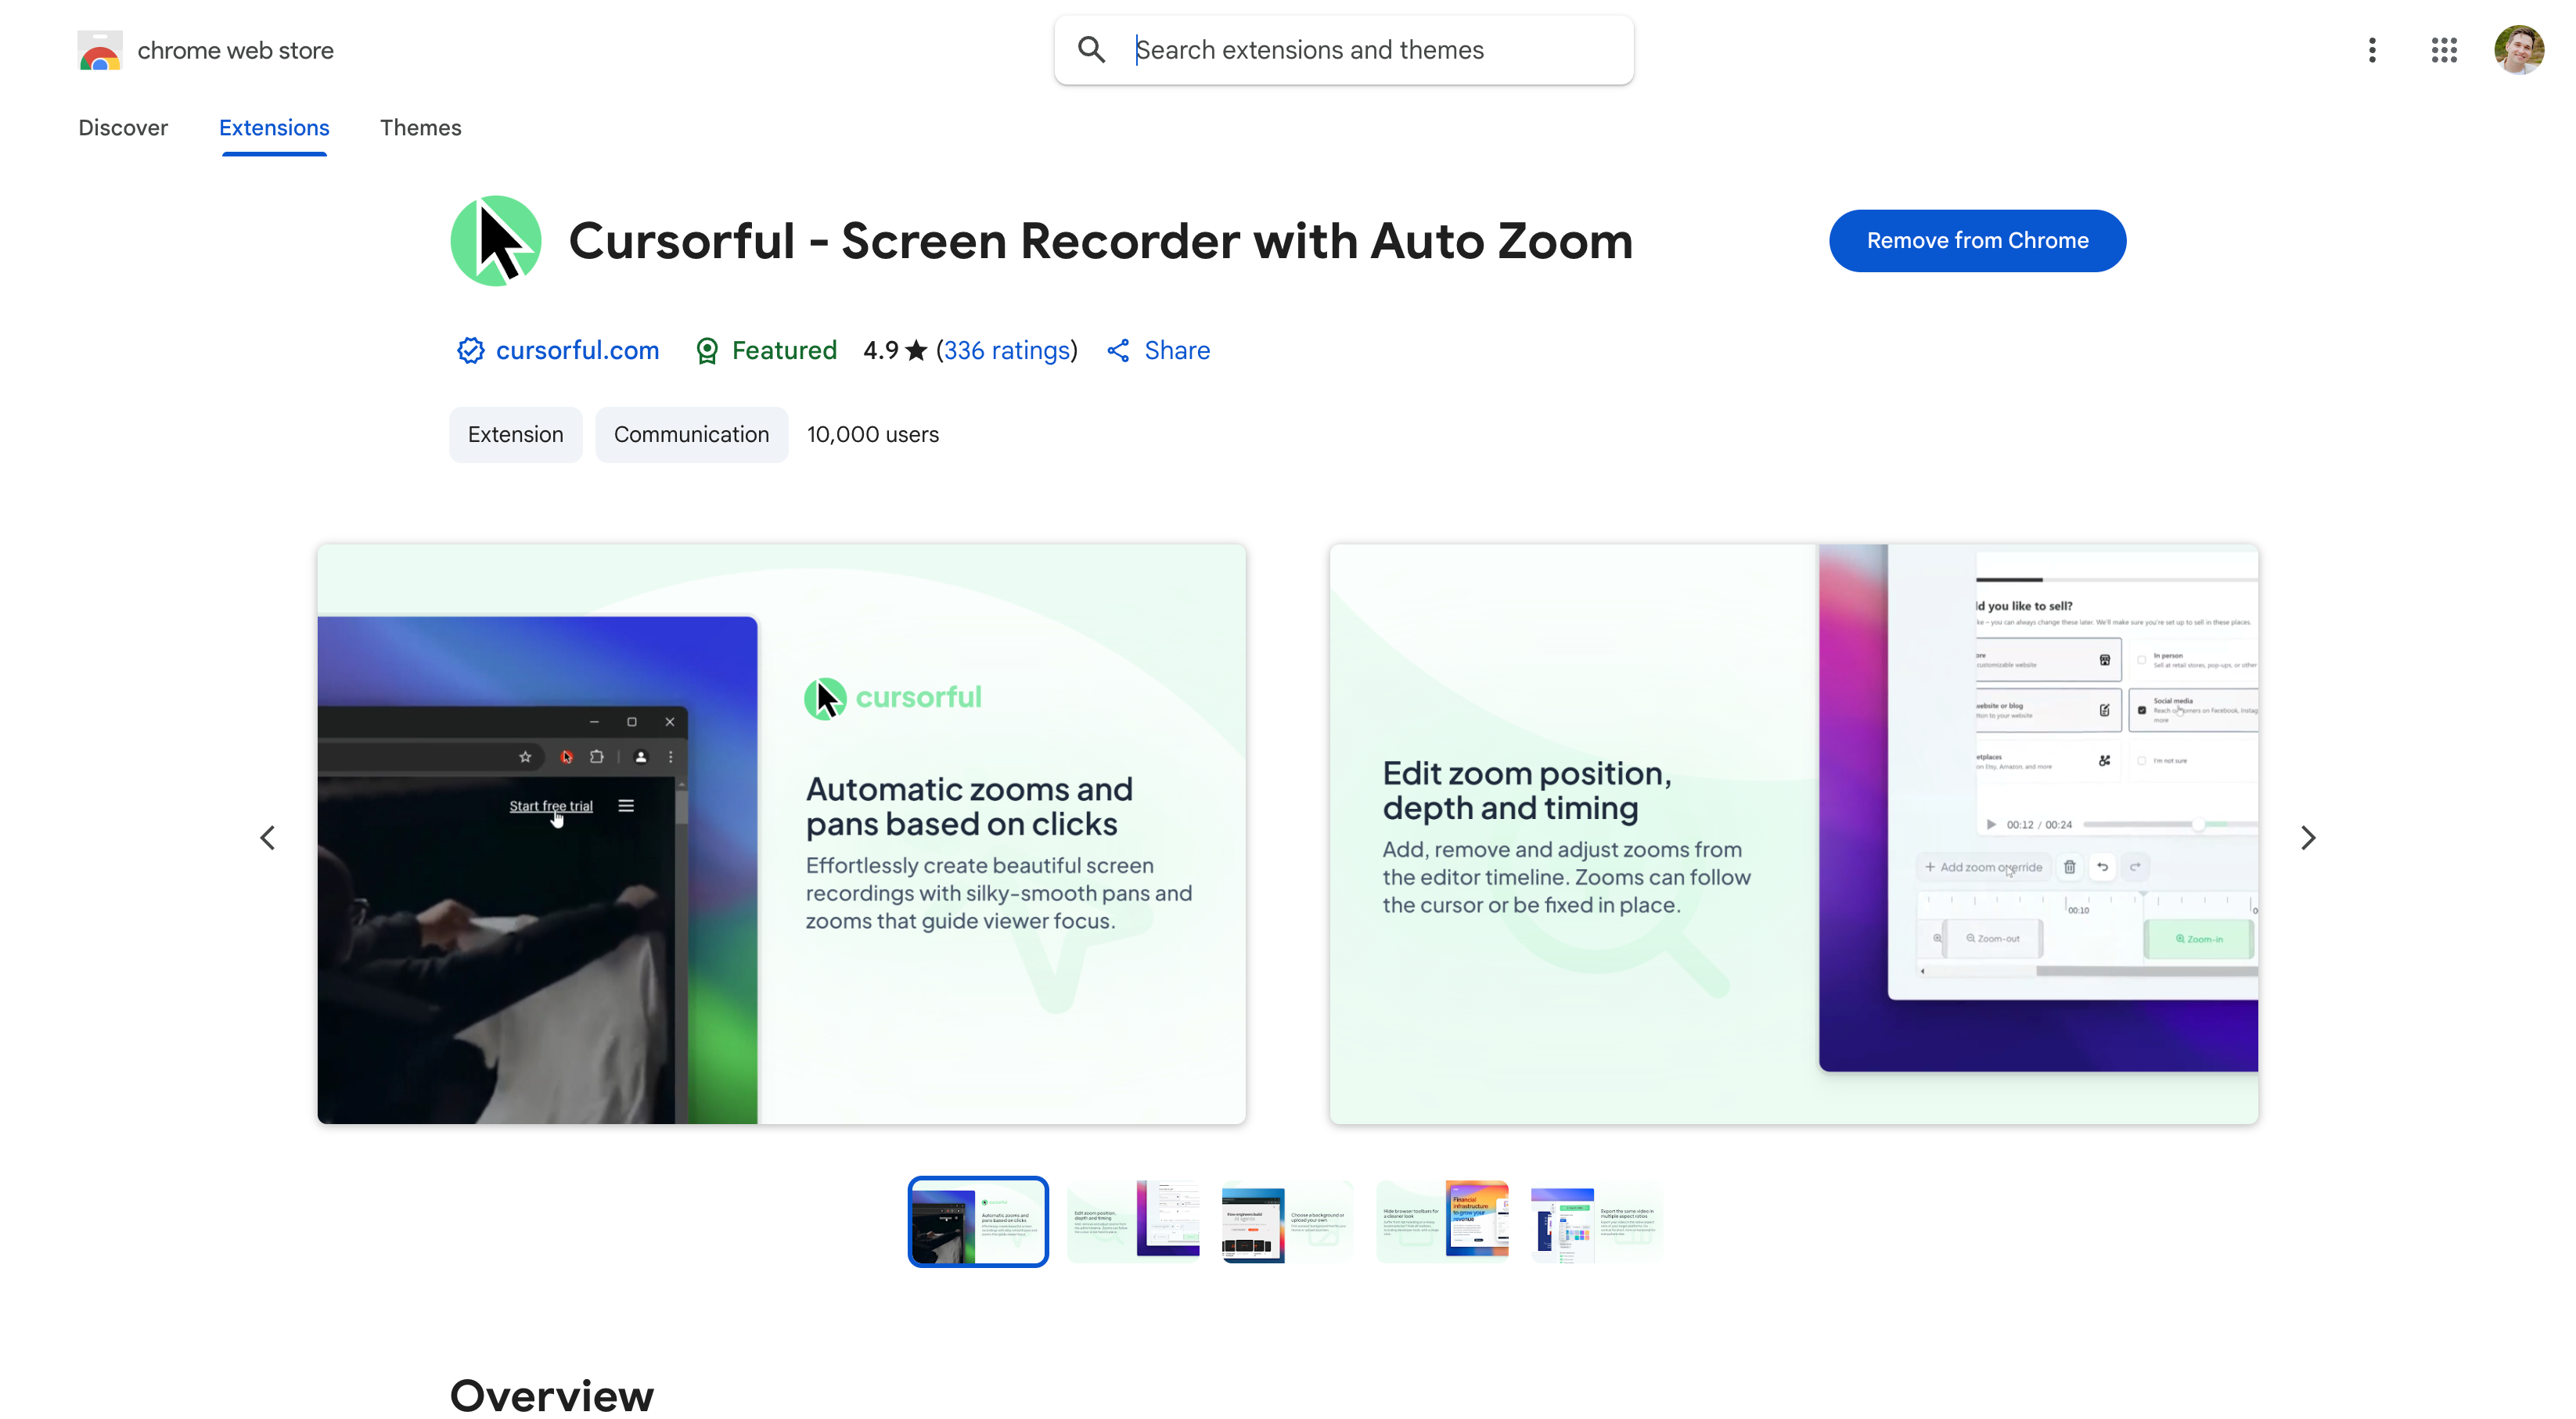Click the Featured label text
The image size is (2576, 1419).
(784, 351)
